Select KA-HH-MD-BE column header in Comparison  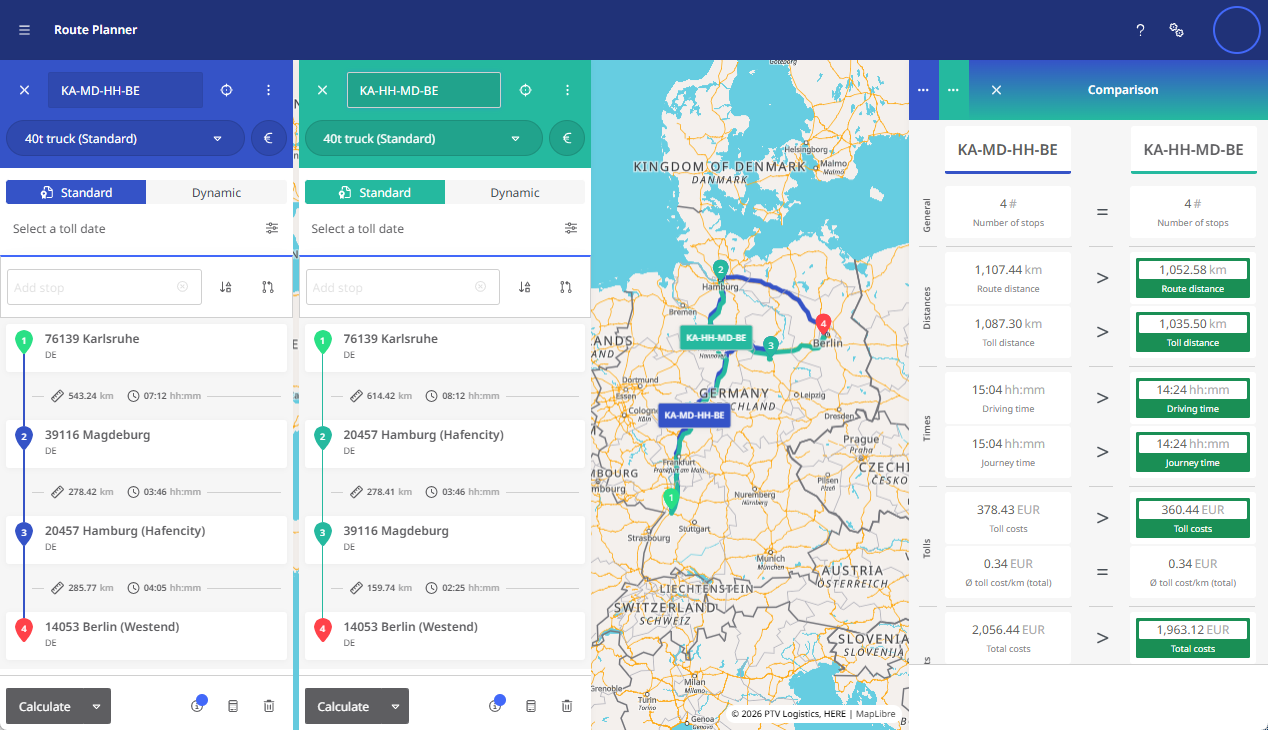tap(1194, 150)
